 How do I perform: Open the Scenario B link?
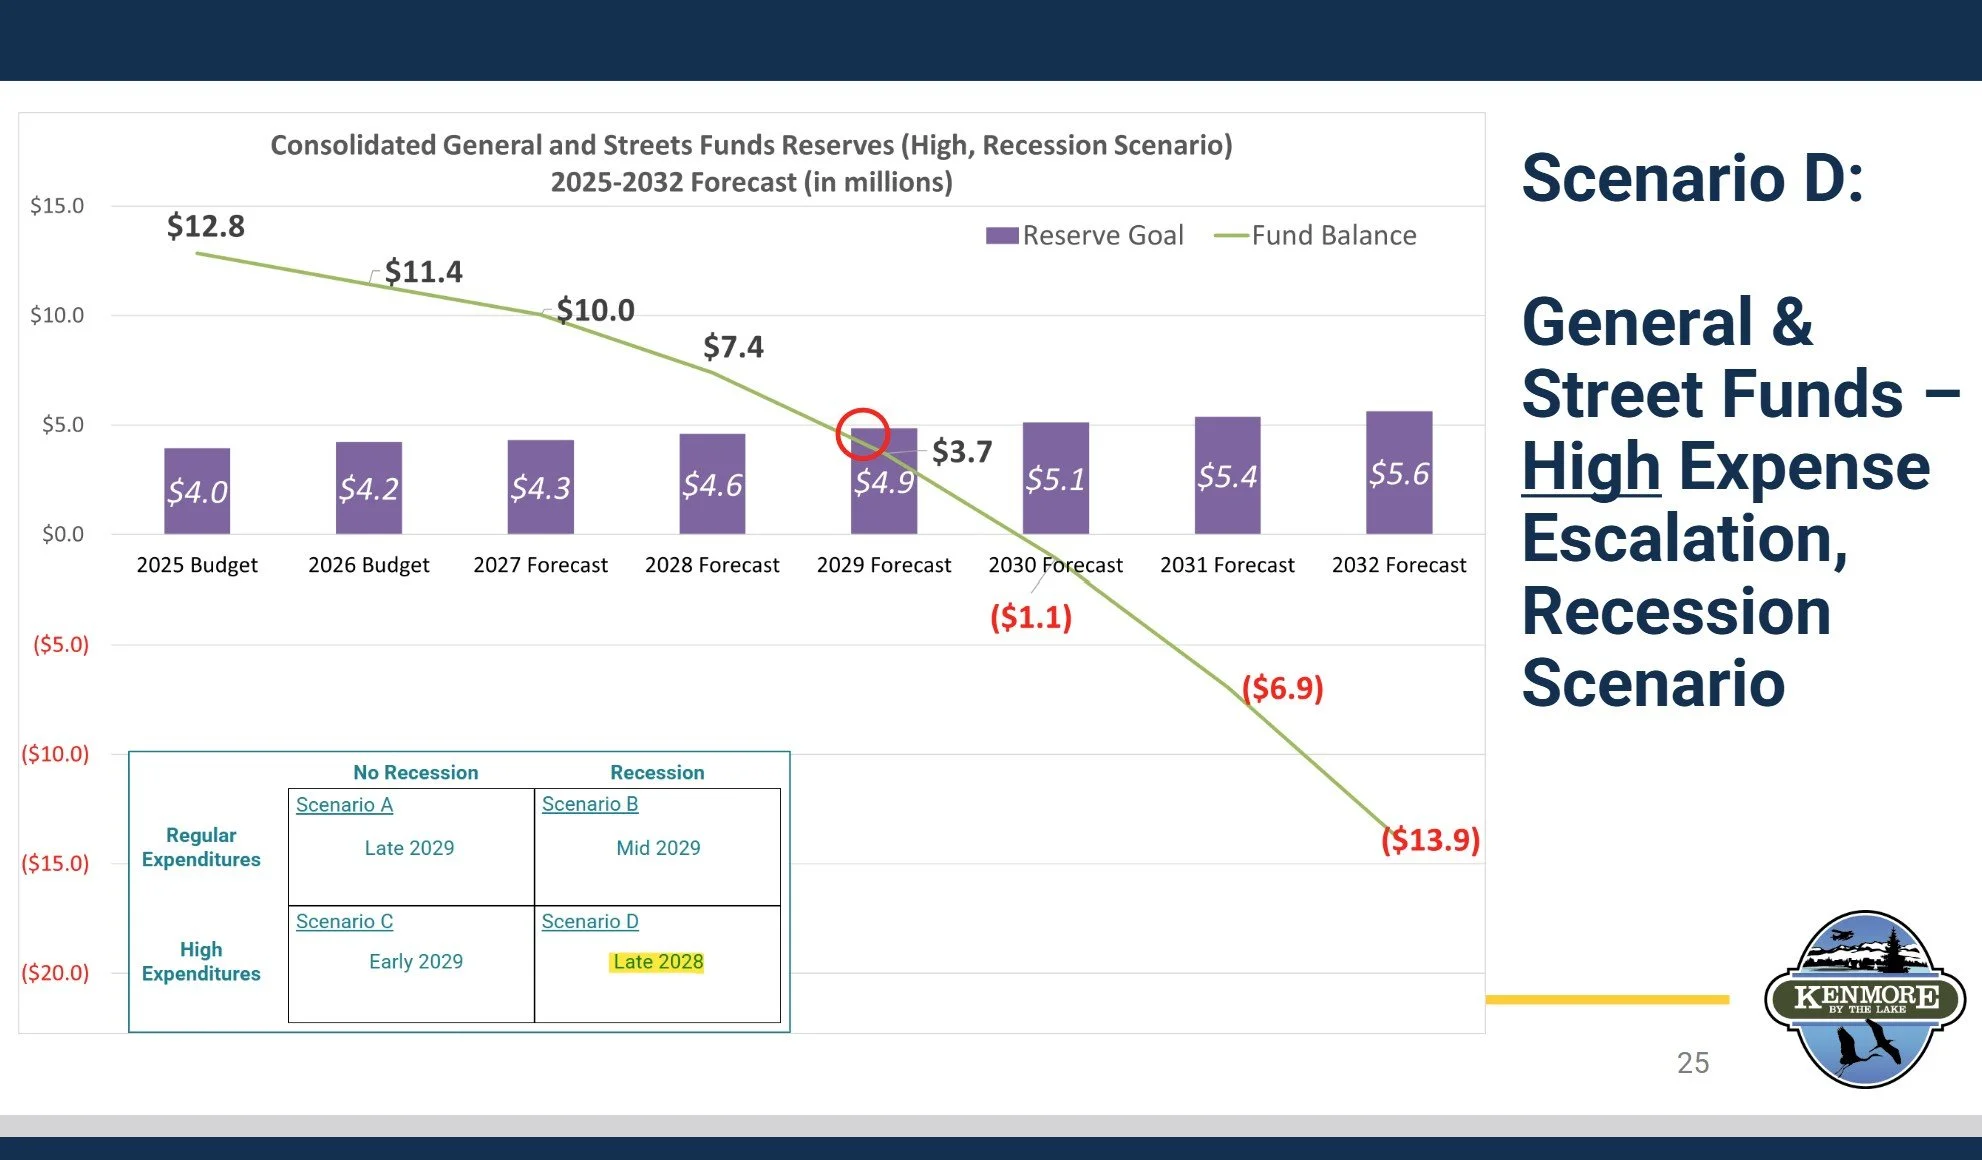click(x=589, y=804)
